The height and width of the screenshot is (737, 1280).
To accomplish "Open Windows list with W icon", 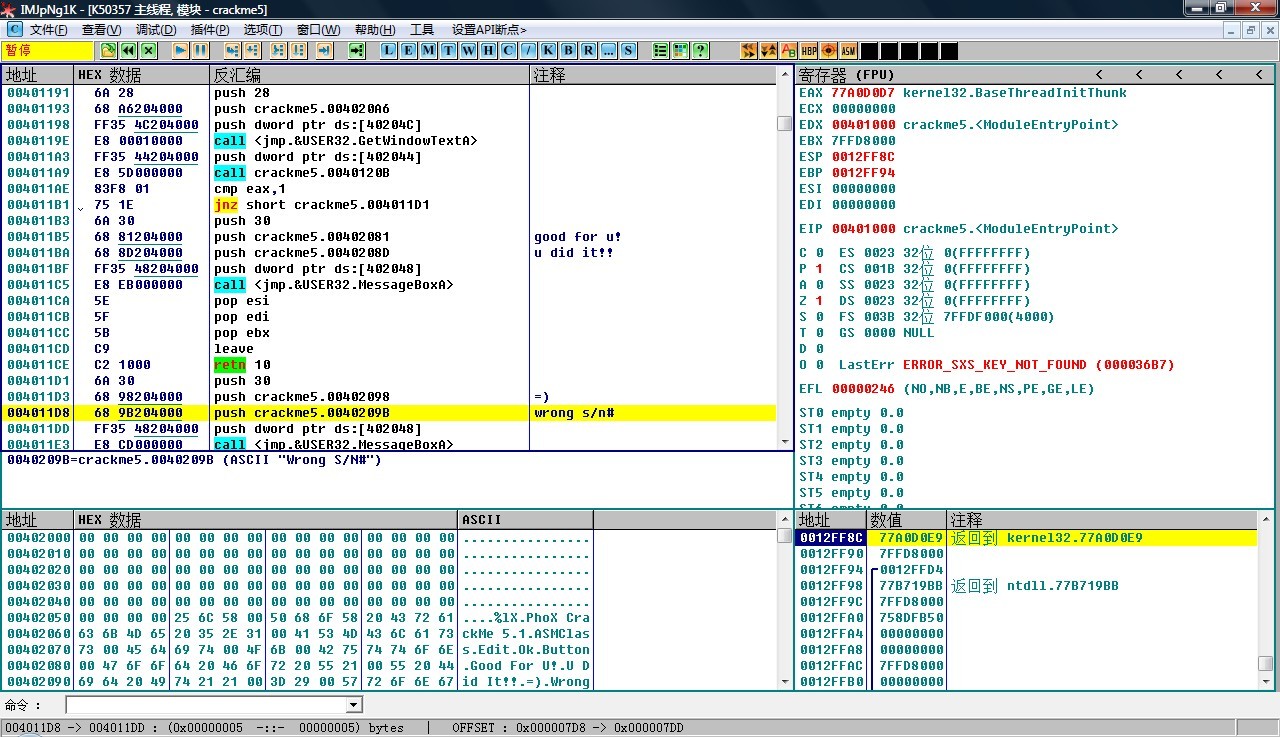I will [469, 50].
